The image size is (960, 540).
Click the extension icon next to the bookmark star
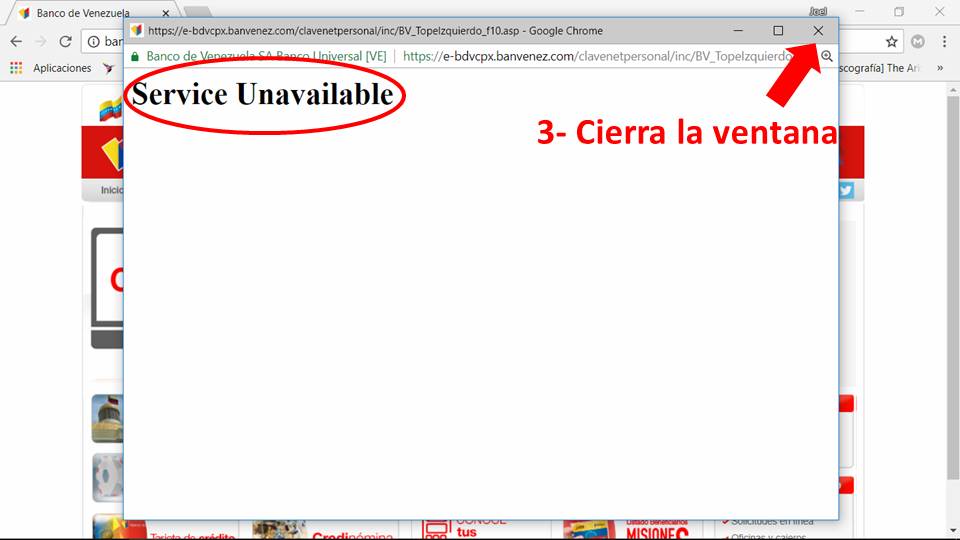point(917,42)
